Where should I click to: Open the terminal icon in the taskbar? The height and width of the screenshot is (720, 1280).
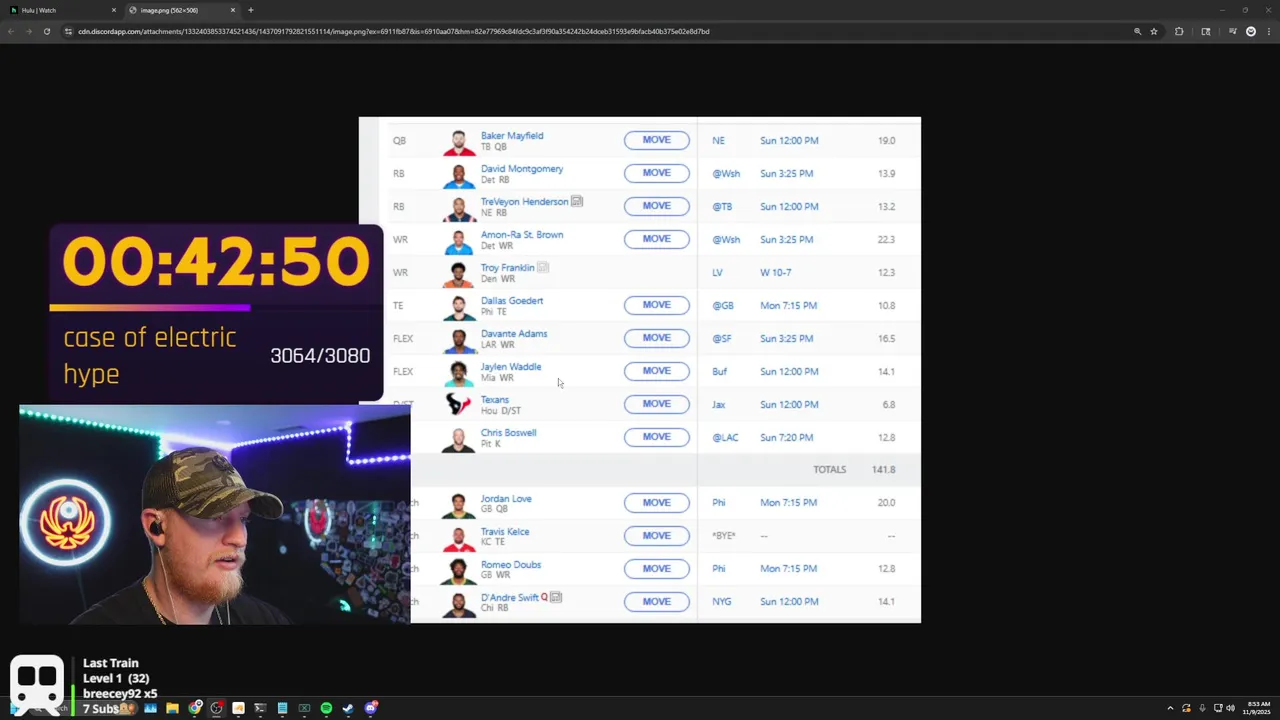pyautogui.click(x=260, y=708)
